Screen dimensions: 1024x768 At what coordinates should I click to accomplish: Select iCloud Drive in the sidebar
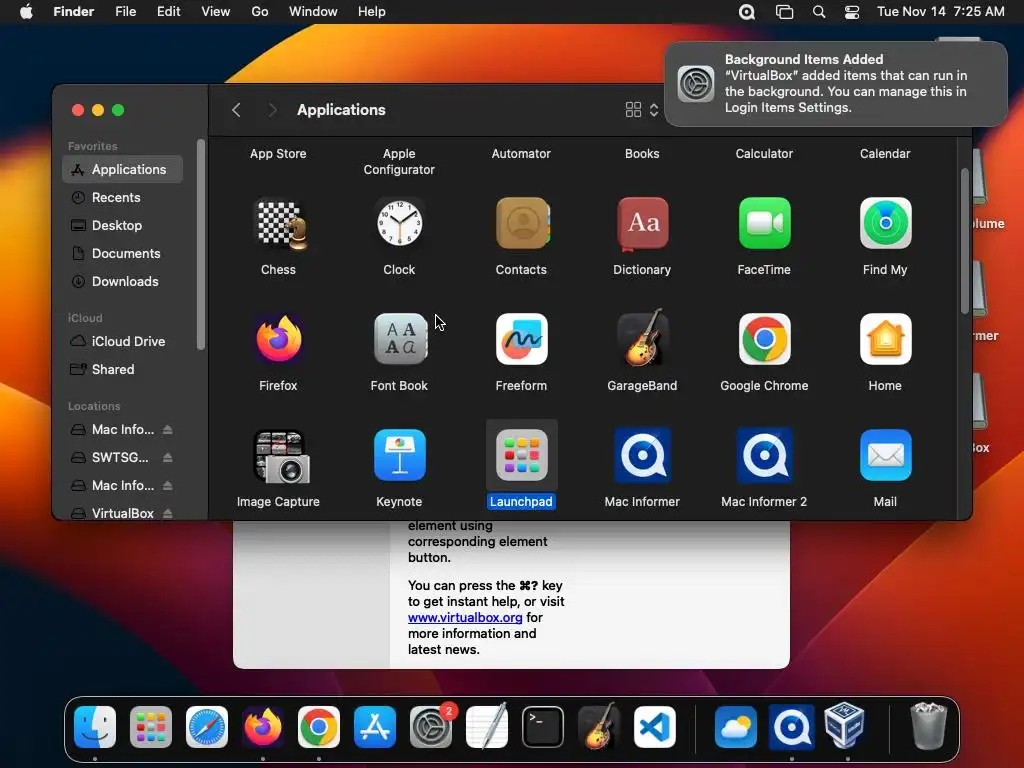(123, 342)
